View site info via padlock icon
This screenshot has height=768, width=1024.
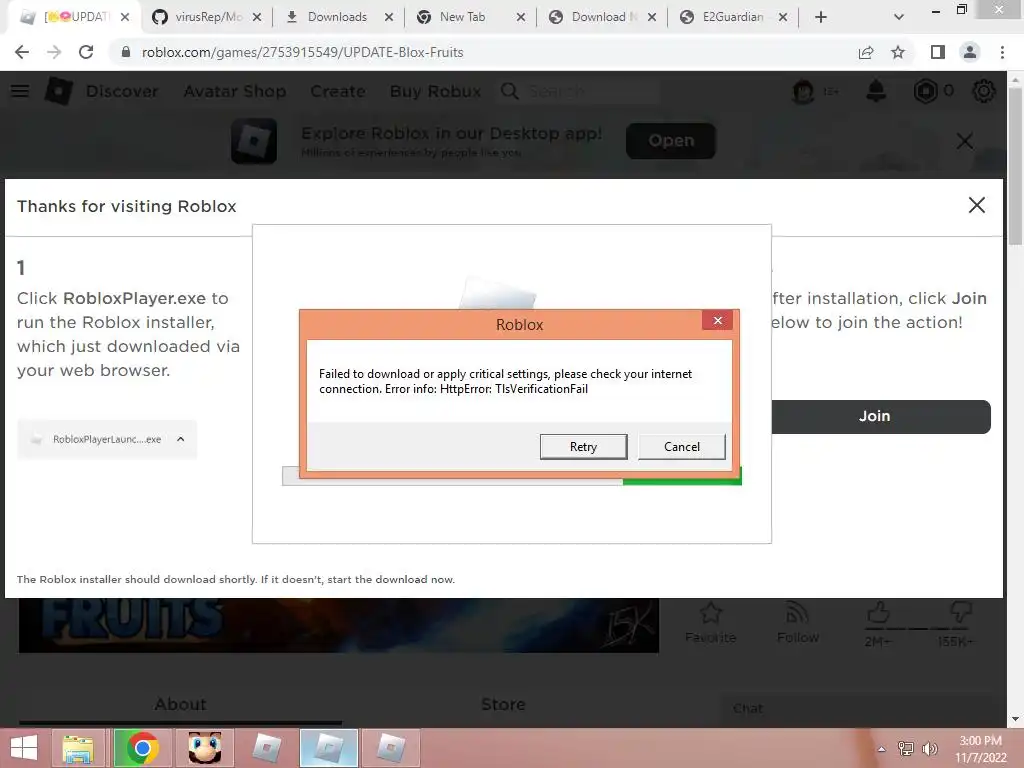126,52
